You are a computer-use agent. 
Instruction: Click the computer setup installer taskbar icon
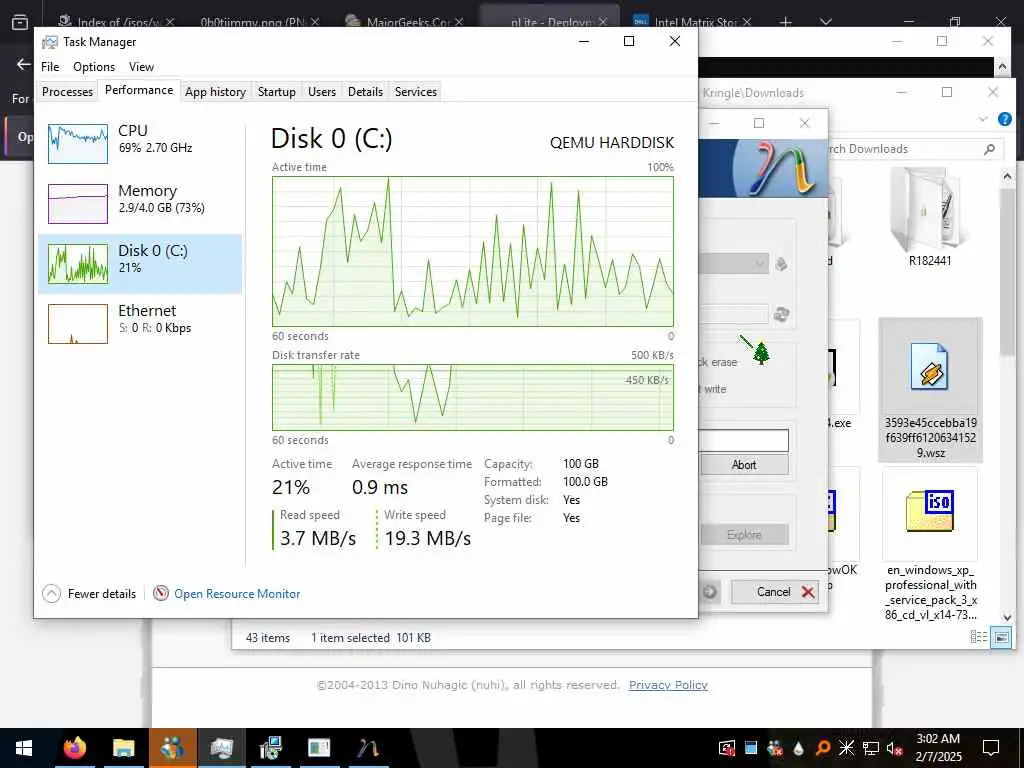tap(270, 748)
